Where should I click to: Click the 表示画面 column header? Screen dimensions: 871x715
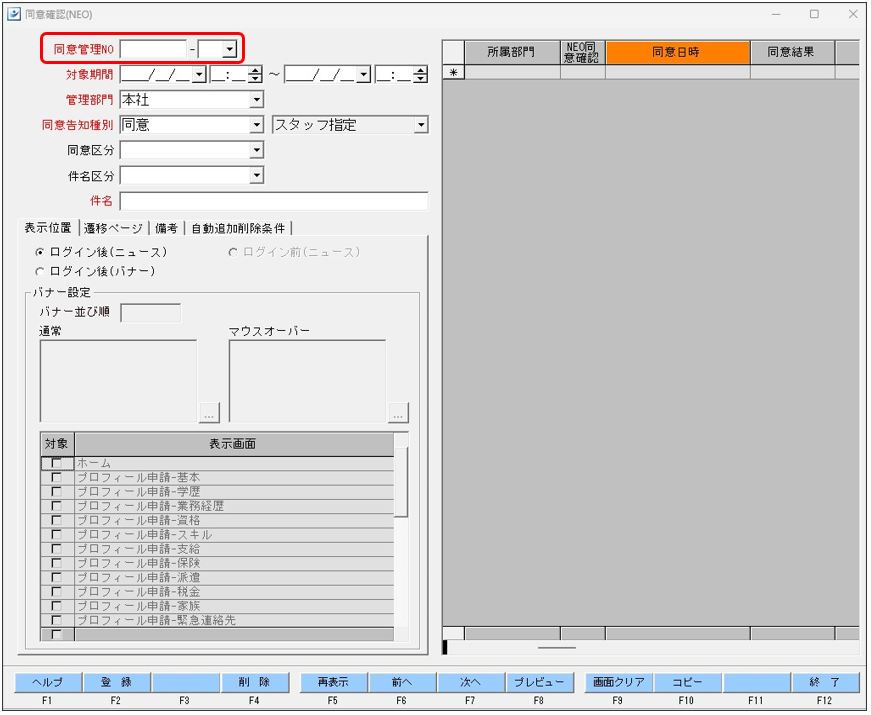(234, 444)
